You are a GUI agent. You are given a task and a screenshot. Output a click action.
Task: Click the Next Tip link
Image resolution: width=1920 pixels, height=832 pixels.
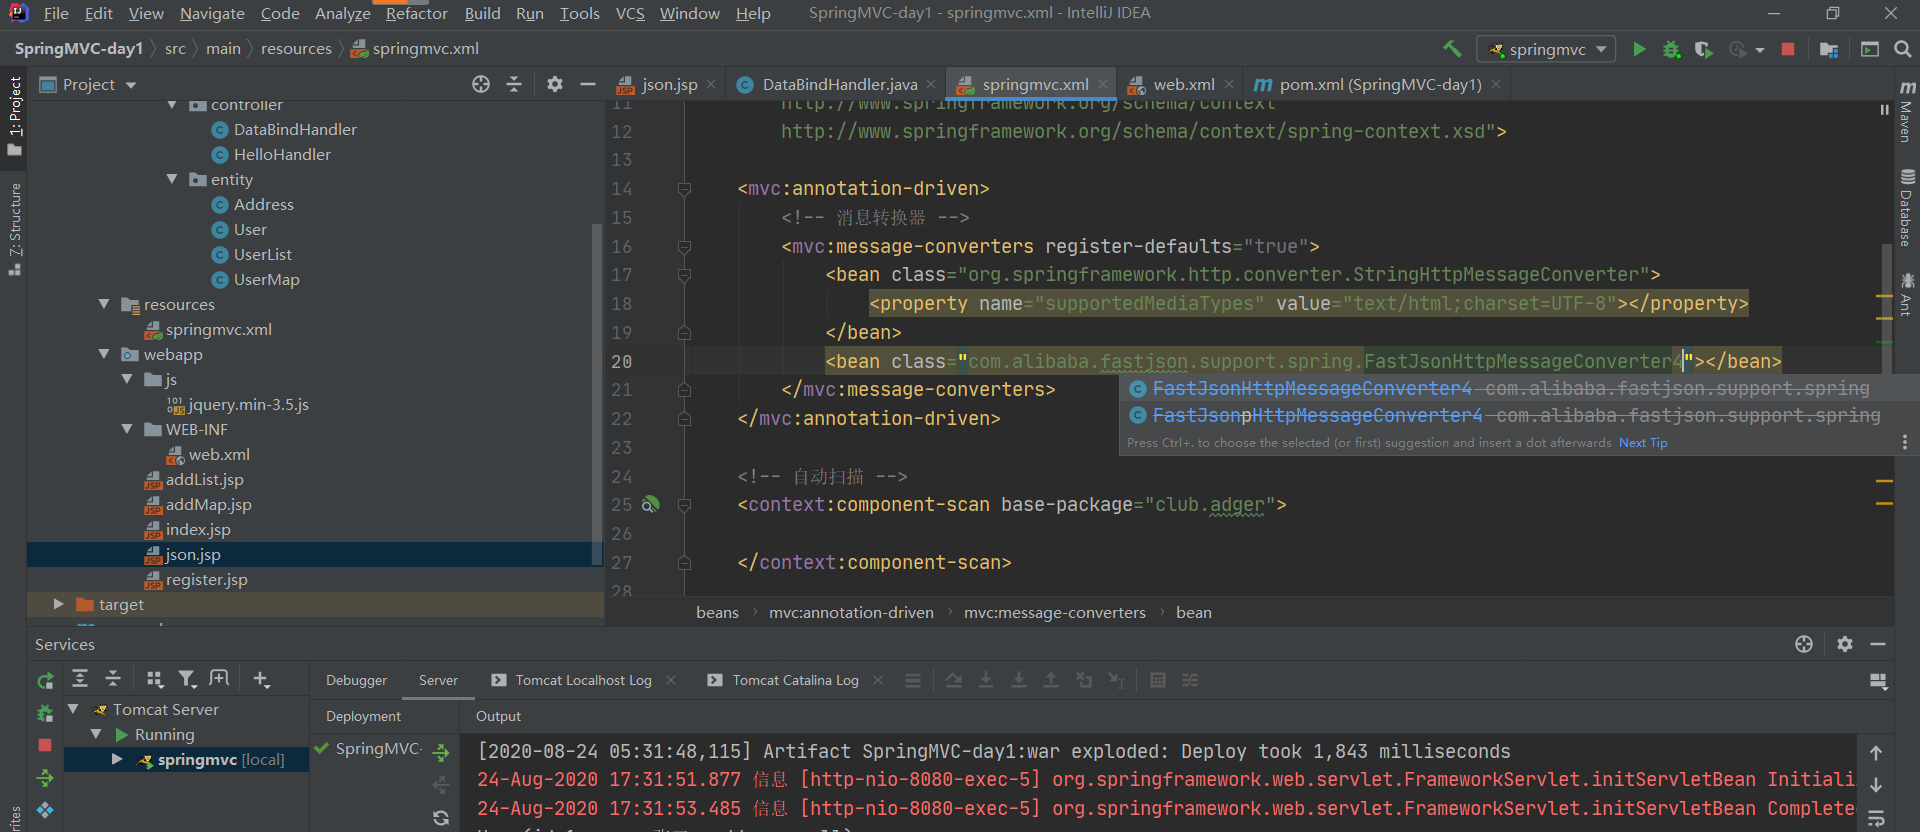[1643, 443]
